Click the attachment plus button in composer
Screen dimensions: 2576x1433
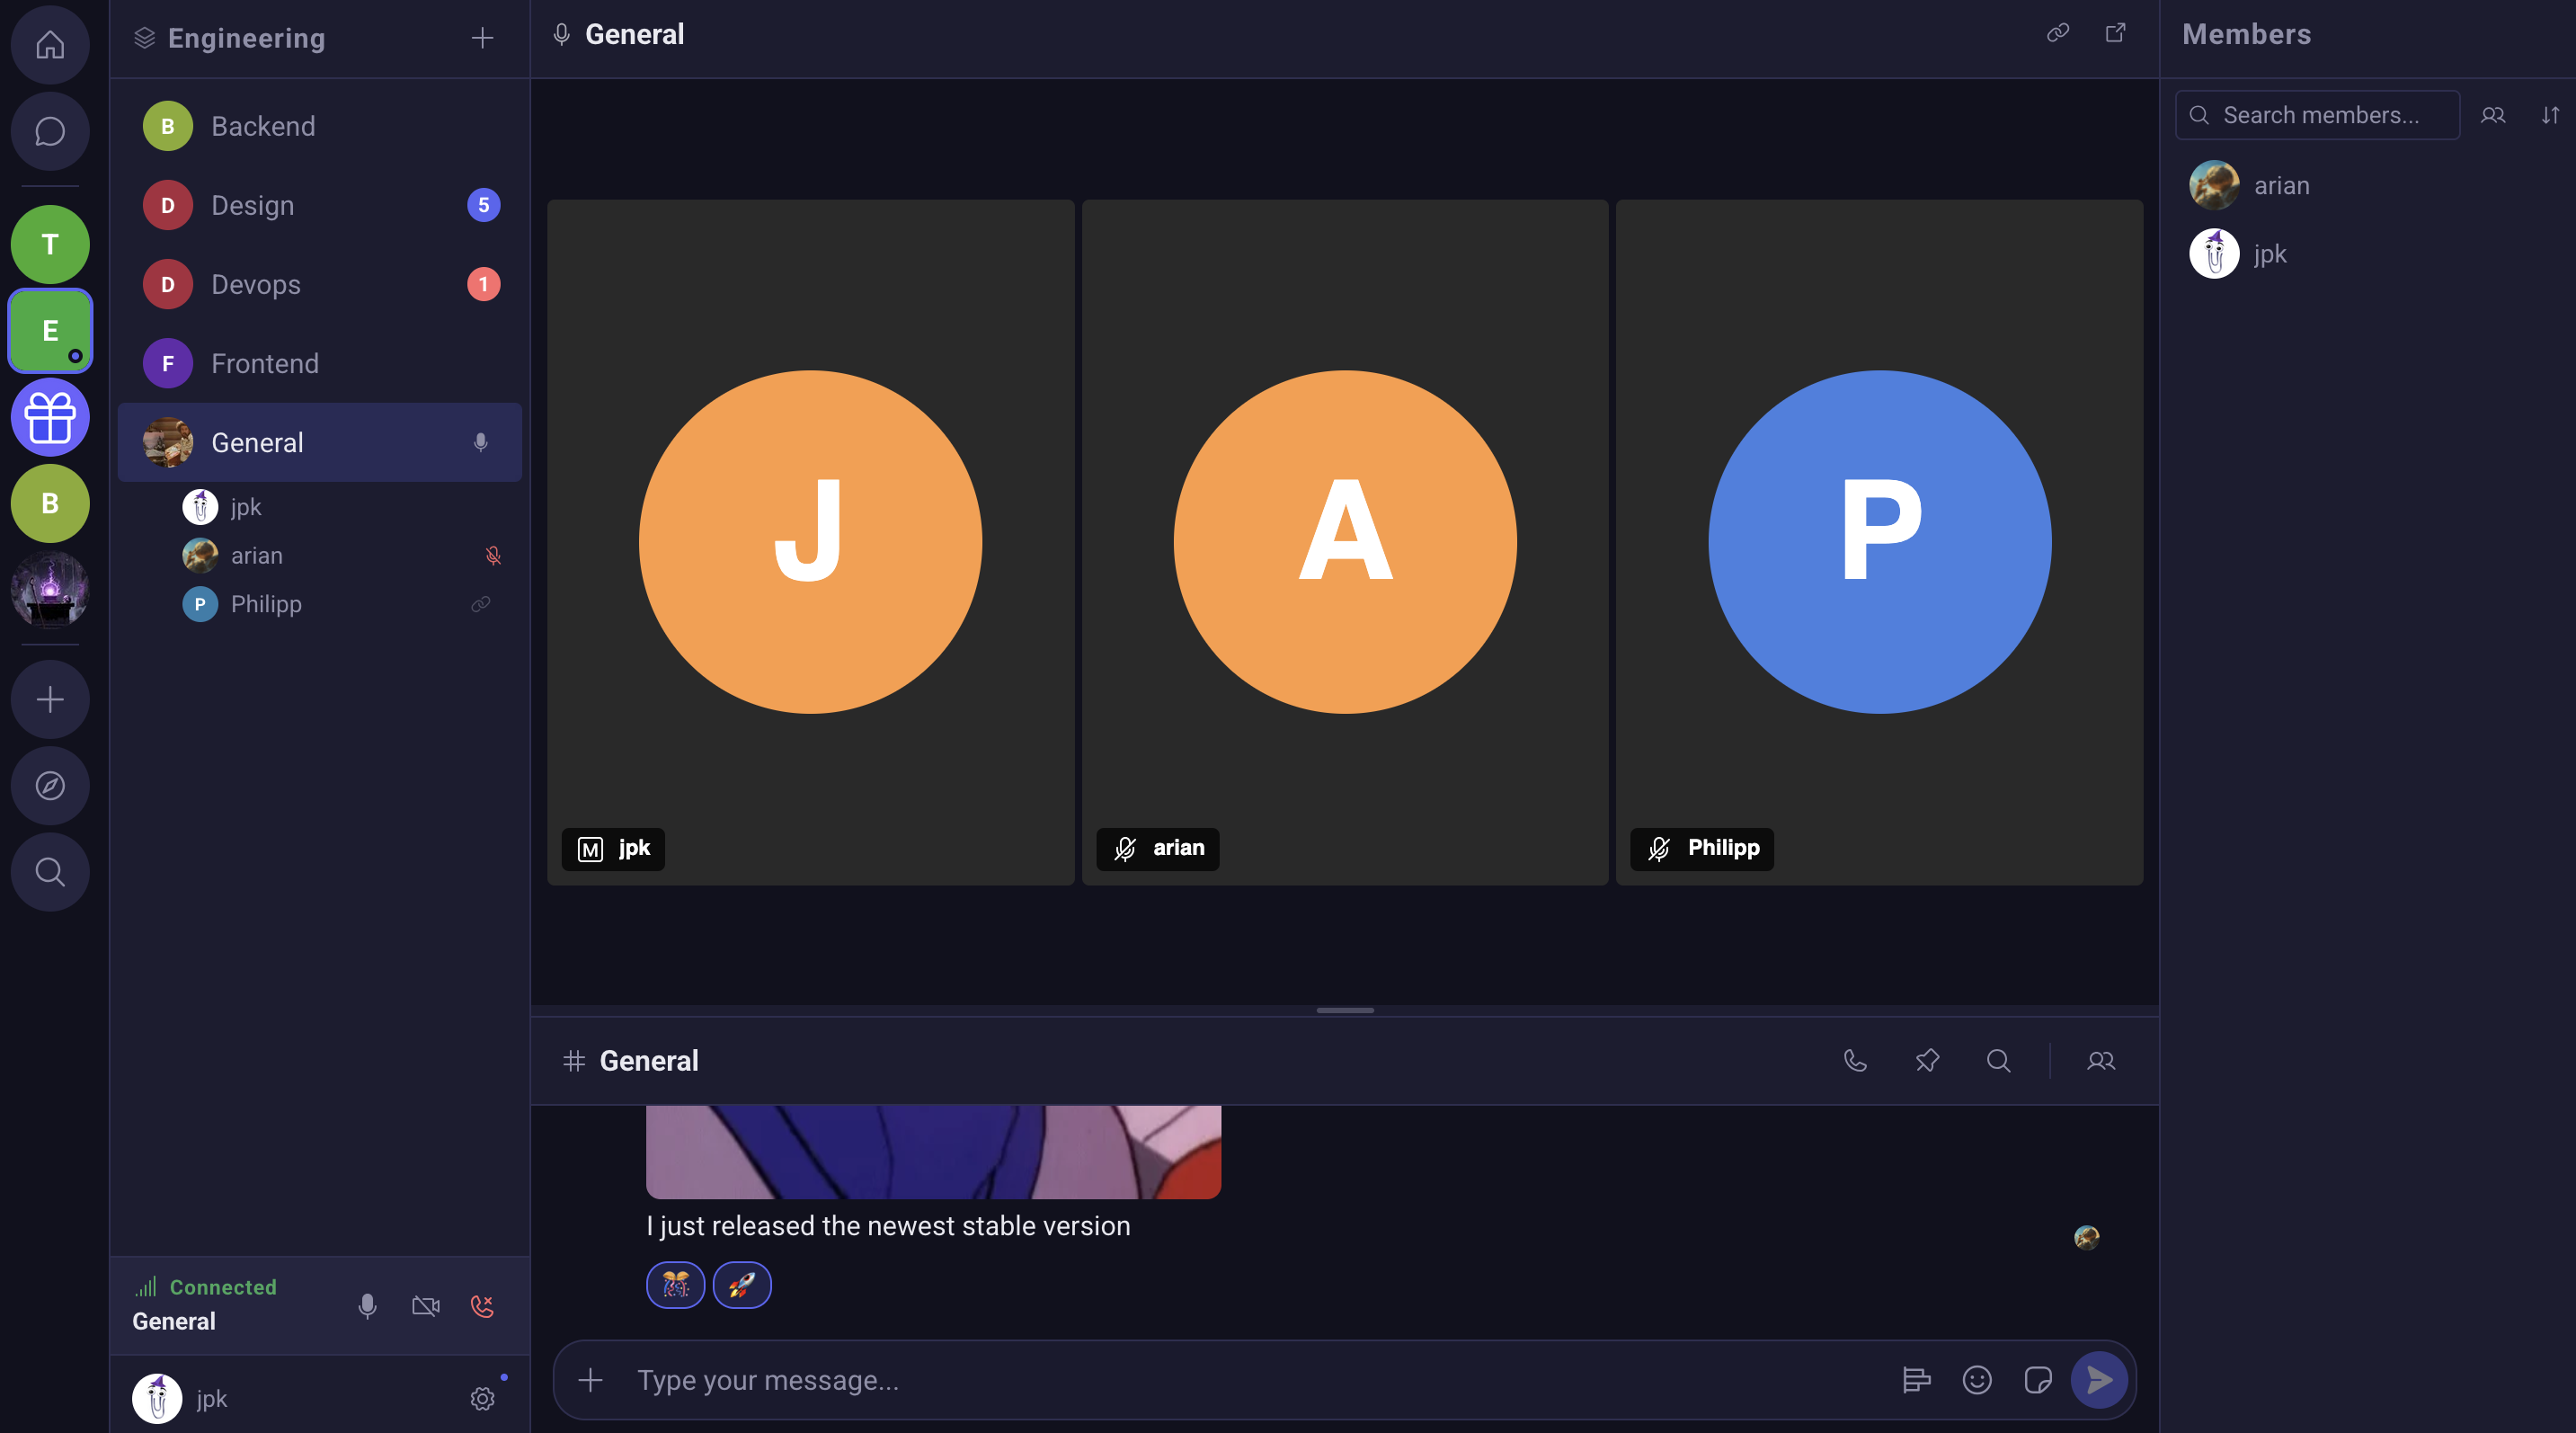(x=591, y=1380)
